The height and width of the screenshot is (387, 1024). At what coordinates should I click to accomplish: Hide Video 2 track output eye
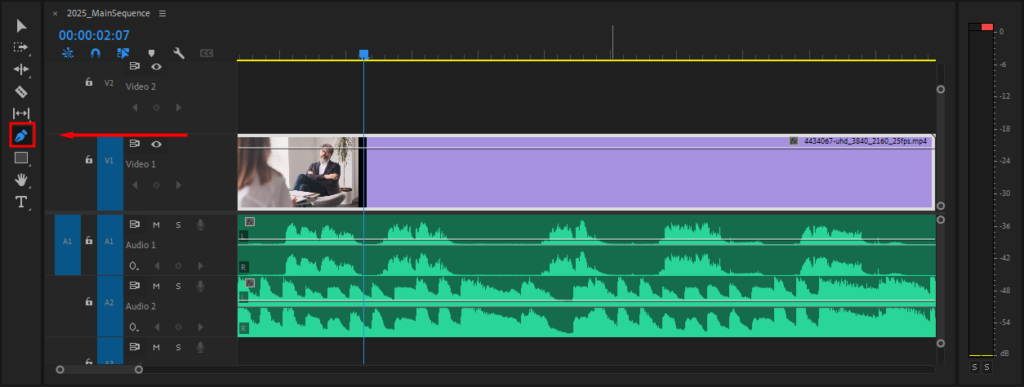[156, 66]
